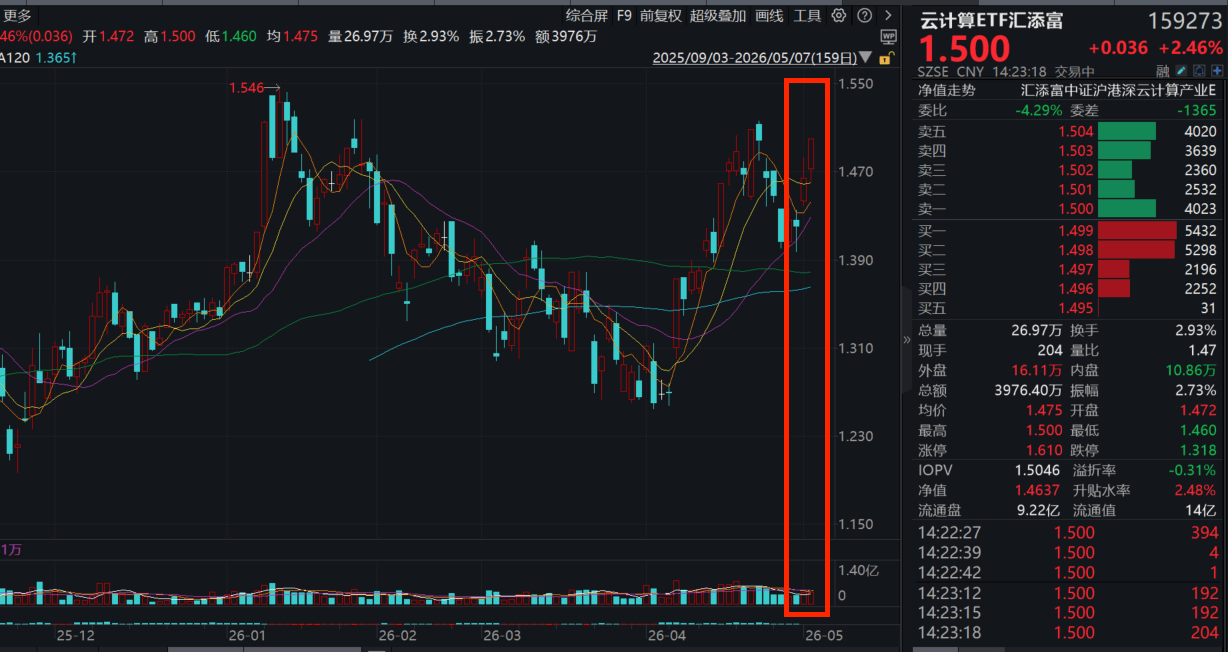The image size is (1228, 652).
Task: Set a price alert with the bell icon
Action: tap(1200, 71)
